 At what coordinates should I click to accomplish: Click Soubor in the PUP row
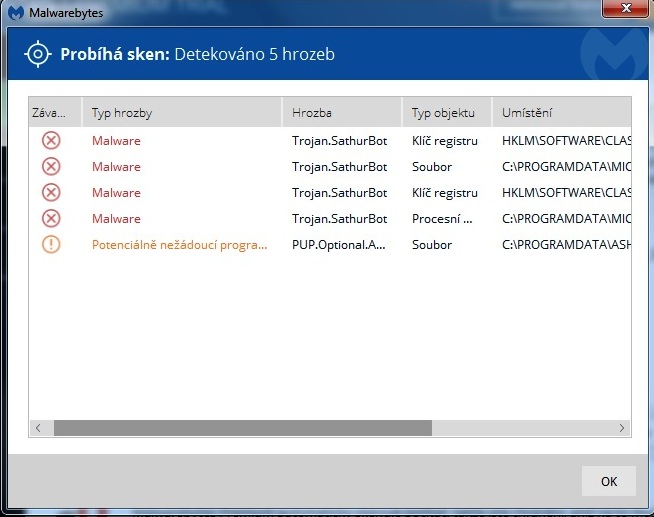(x=432, y=245)
